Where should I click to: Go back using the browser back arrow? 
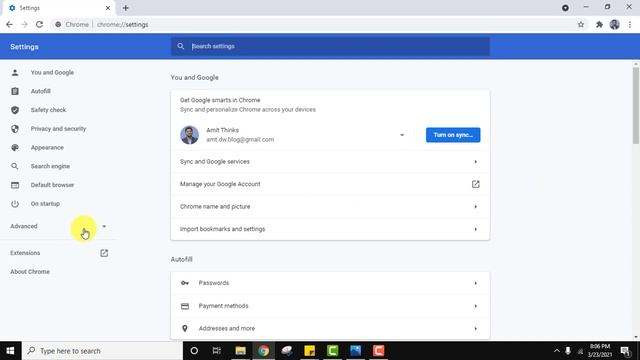point(9,24)
